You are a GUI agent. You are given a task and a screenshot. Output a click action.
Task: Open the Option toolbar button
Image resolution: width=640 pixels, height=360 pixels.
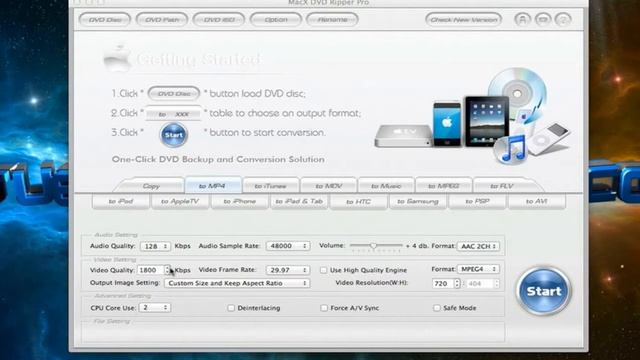(x=276, y=20)
